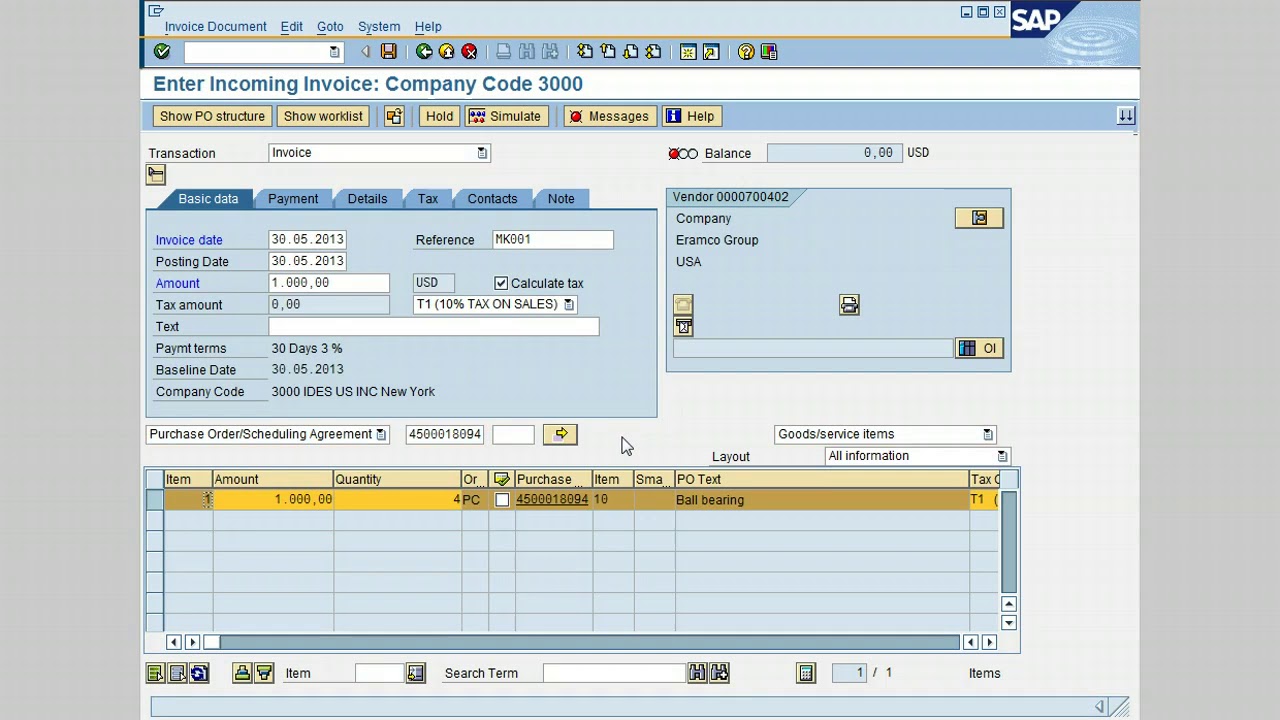Click the Find binoculars icon in top toolbar
The height and width of the screenshot is (720, 1280).
[527, 52]
